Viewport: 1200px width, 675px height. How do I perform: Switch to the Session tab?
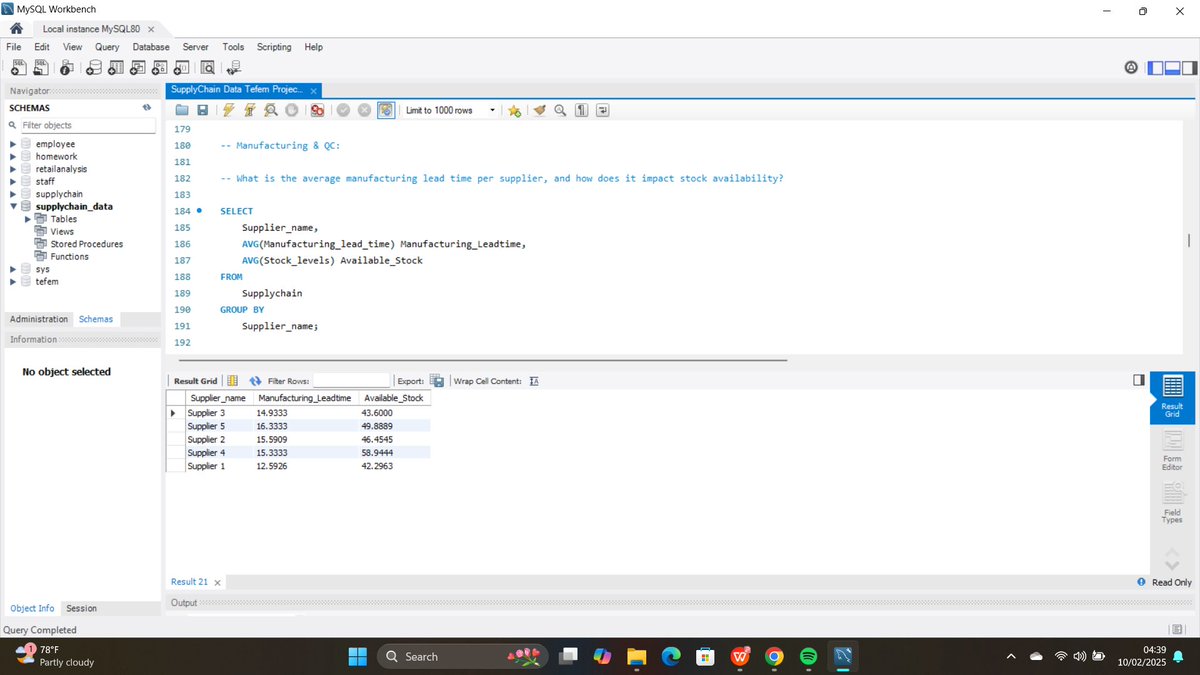point(81,608)
